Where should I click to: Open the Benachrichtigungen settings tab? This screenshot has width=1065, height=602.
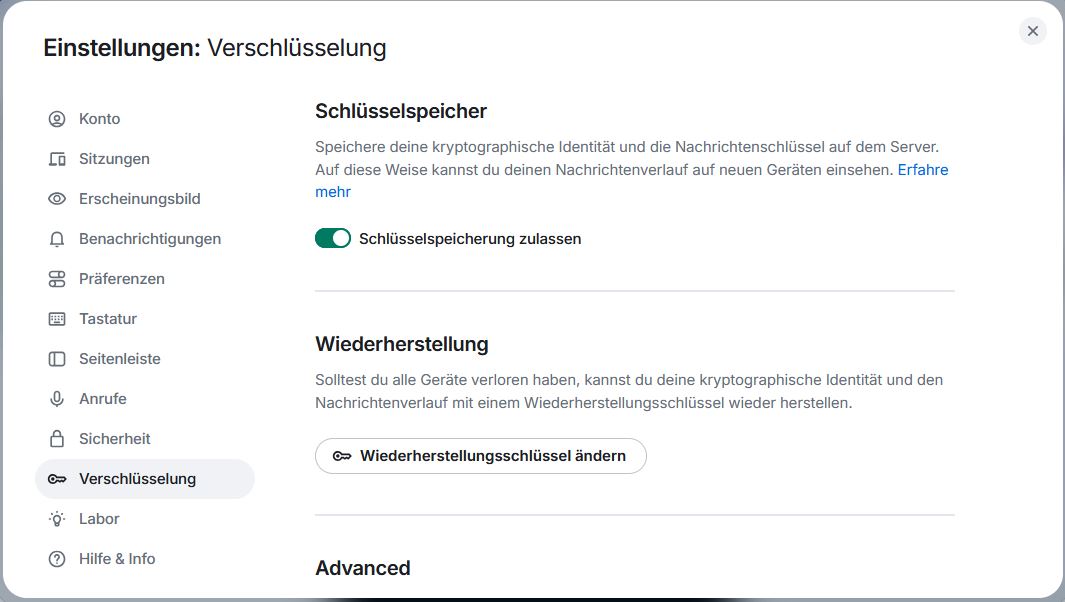click(x=150, y=239)
